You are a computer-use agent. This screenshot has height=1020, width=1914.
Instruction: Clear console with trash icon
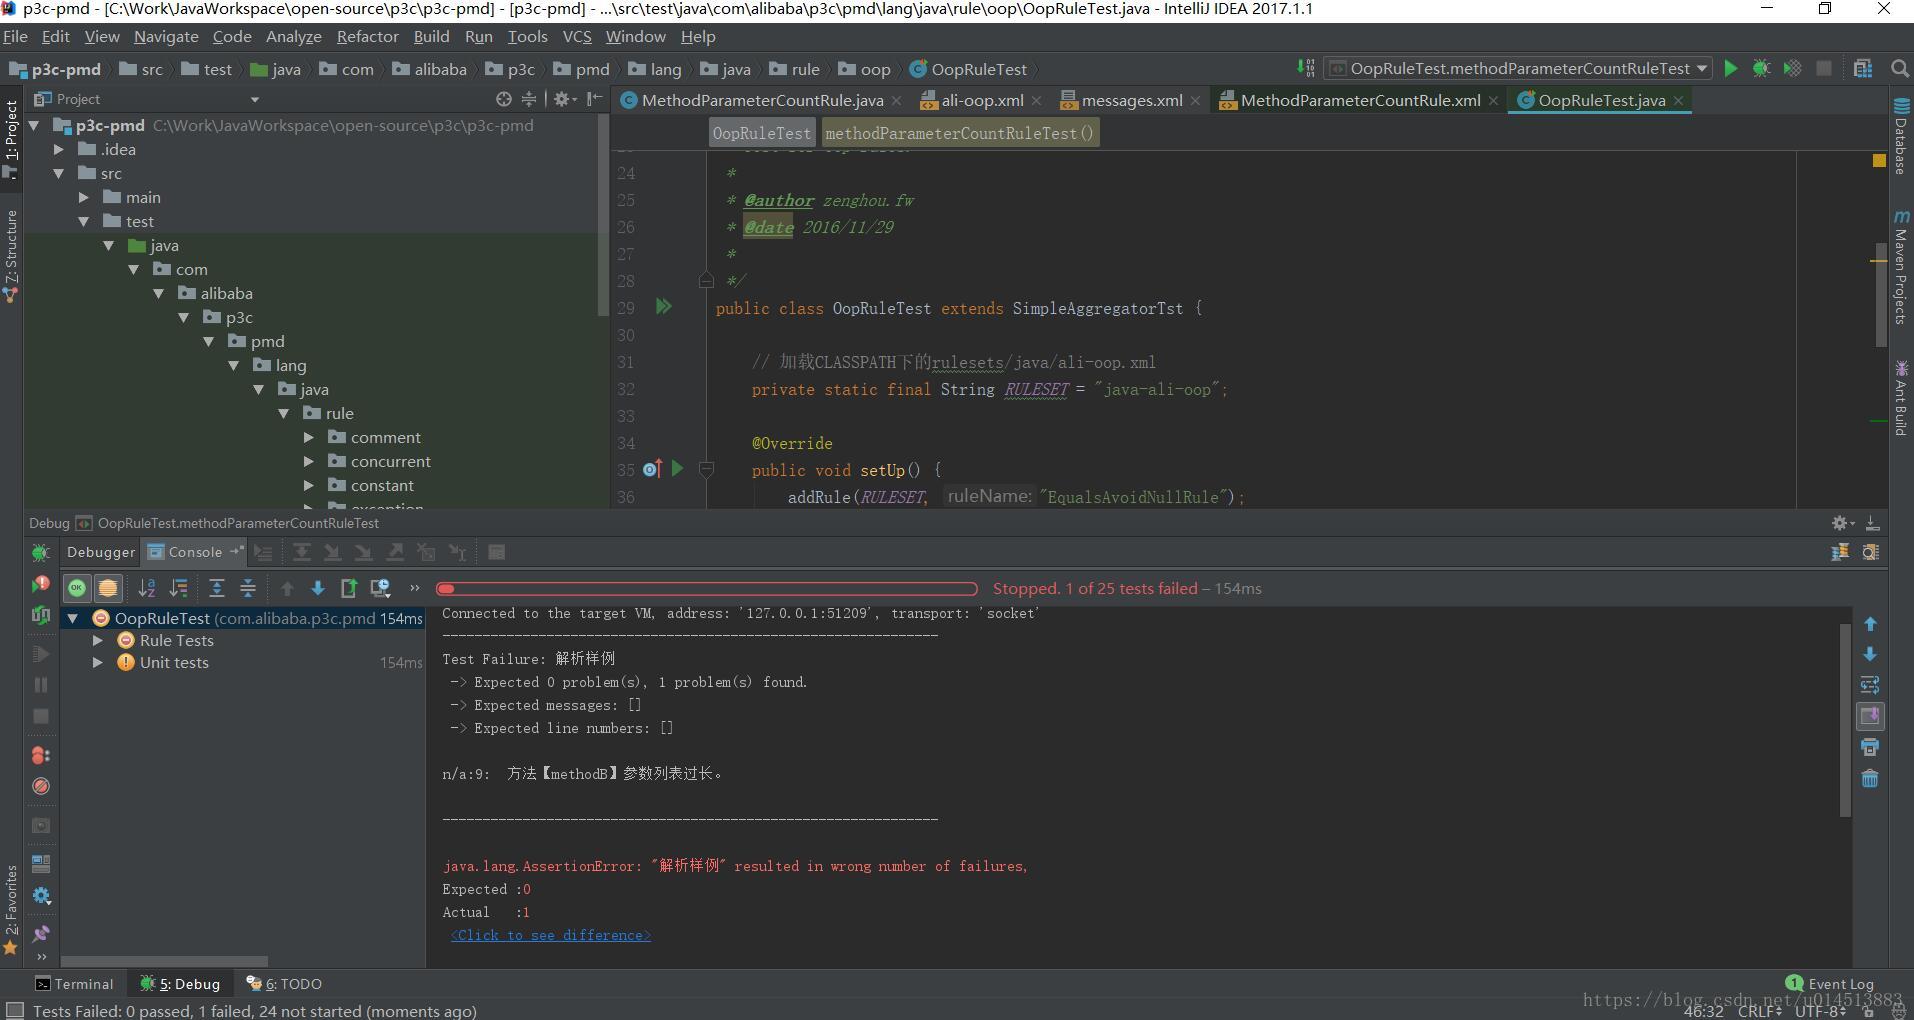point(1870,778)
